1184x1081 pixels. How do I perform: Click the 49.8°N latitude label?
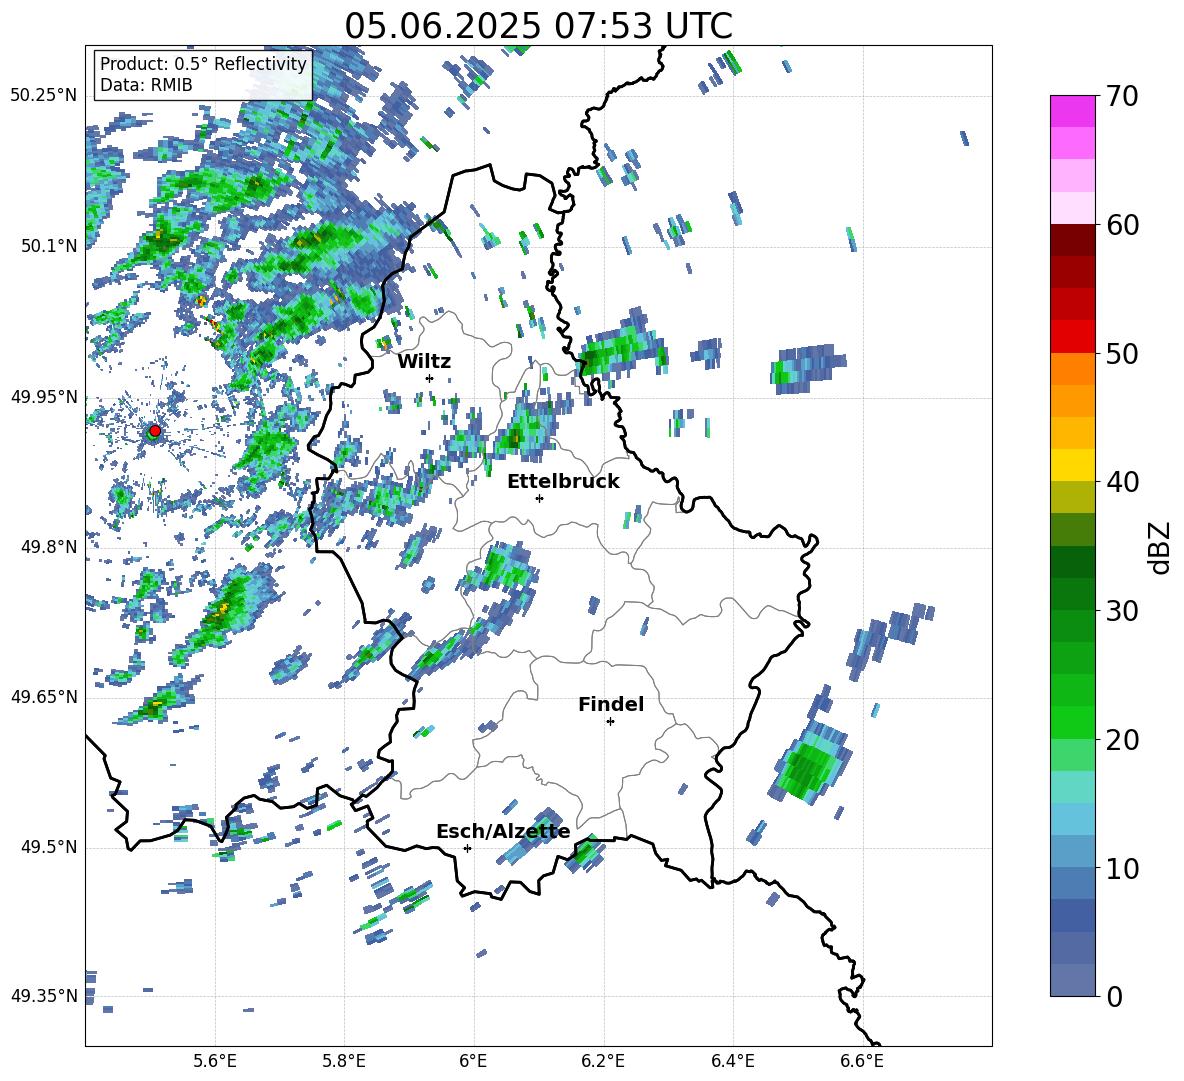(x=49, y=547)
